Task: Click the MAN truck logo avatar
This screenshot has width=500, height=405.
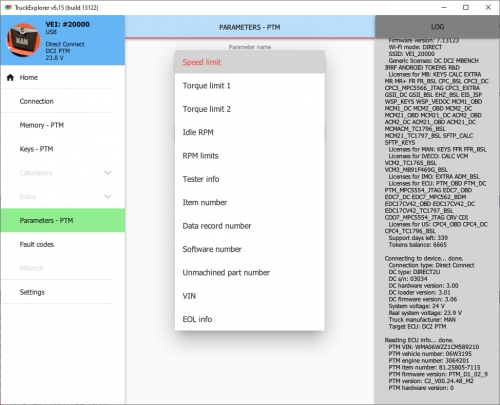Action: coord(22,40)
